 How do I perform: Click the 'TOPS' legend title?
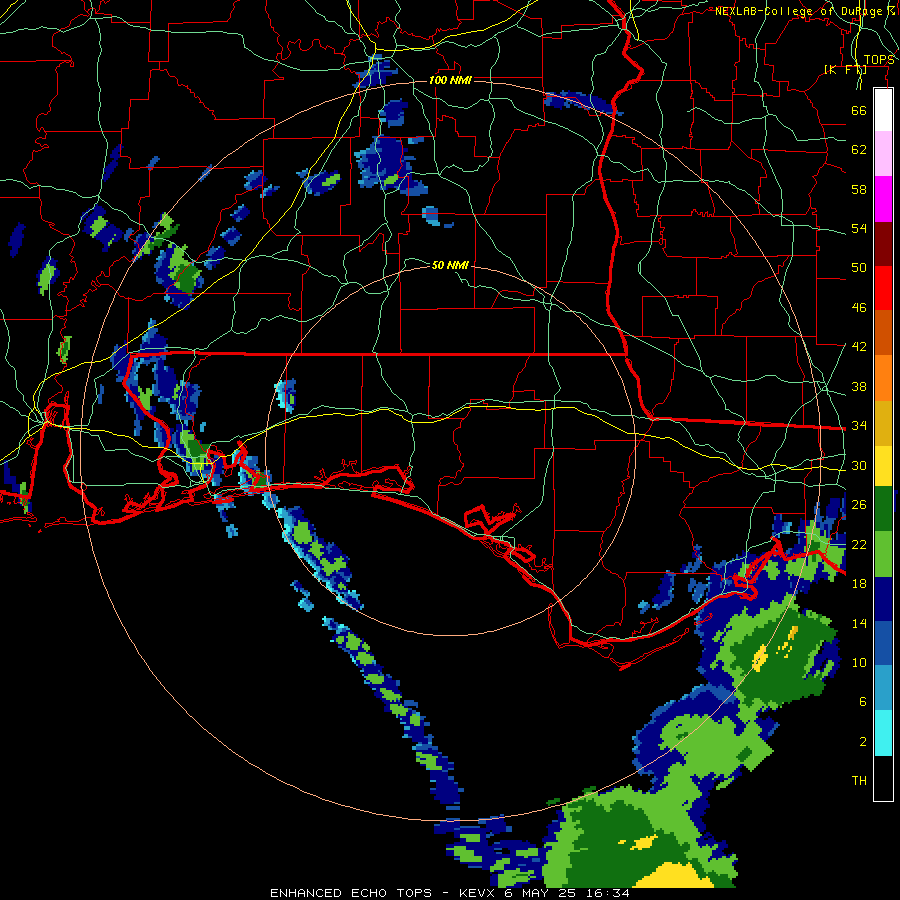[879, 60]
